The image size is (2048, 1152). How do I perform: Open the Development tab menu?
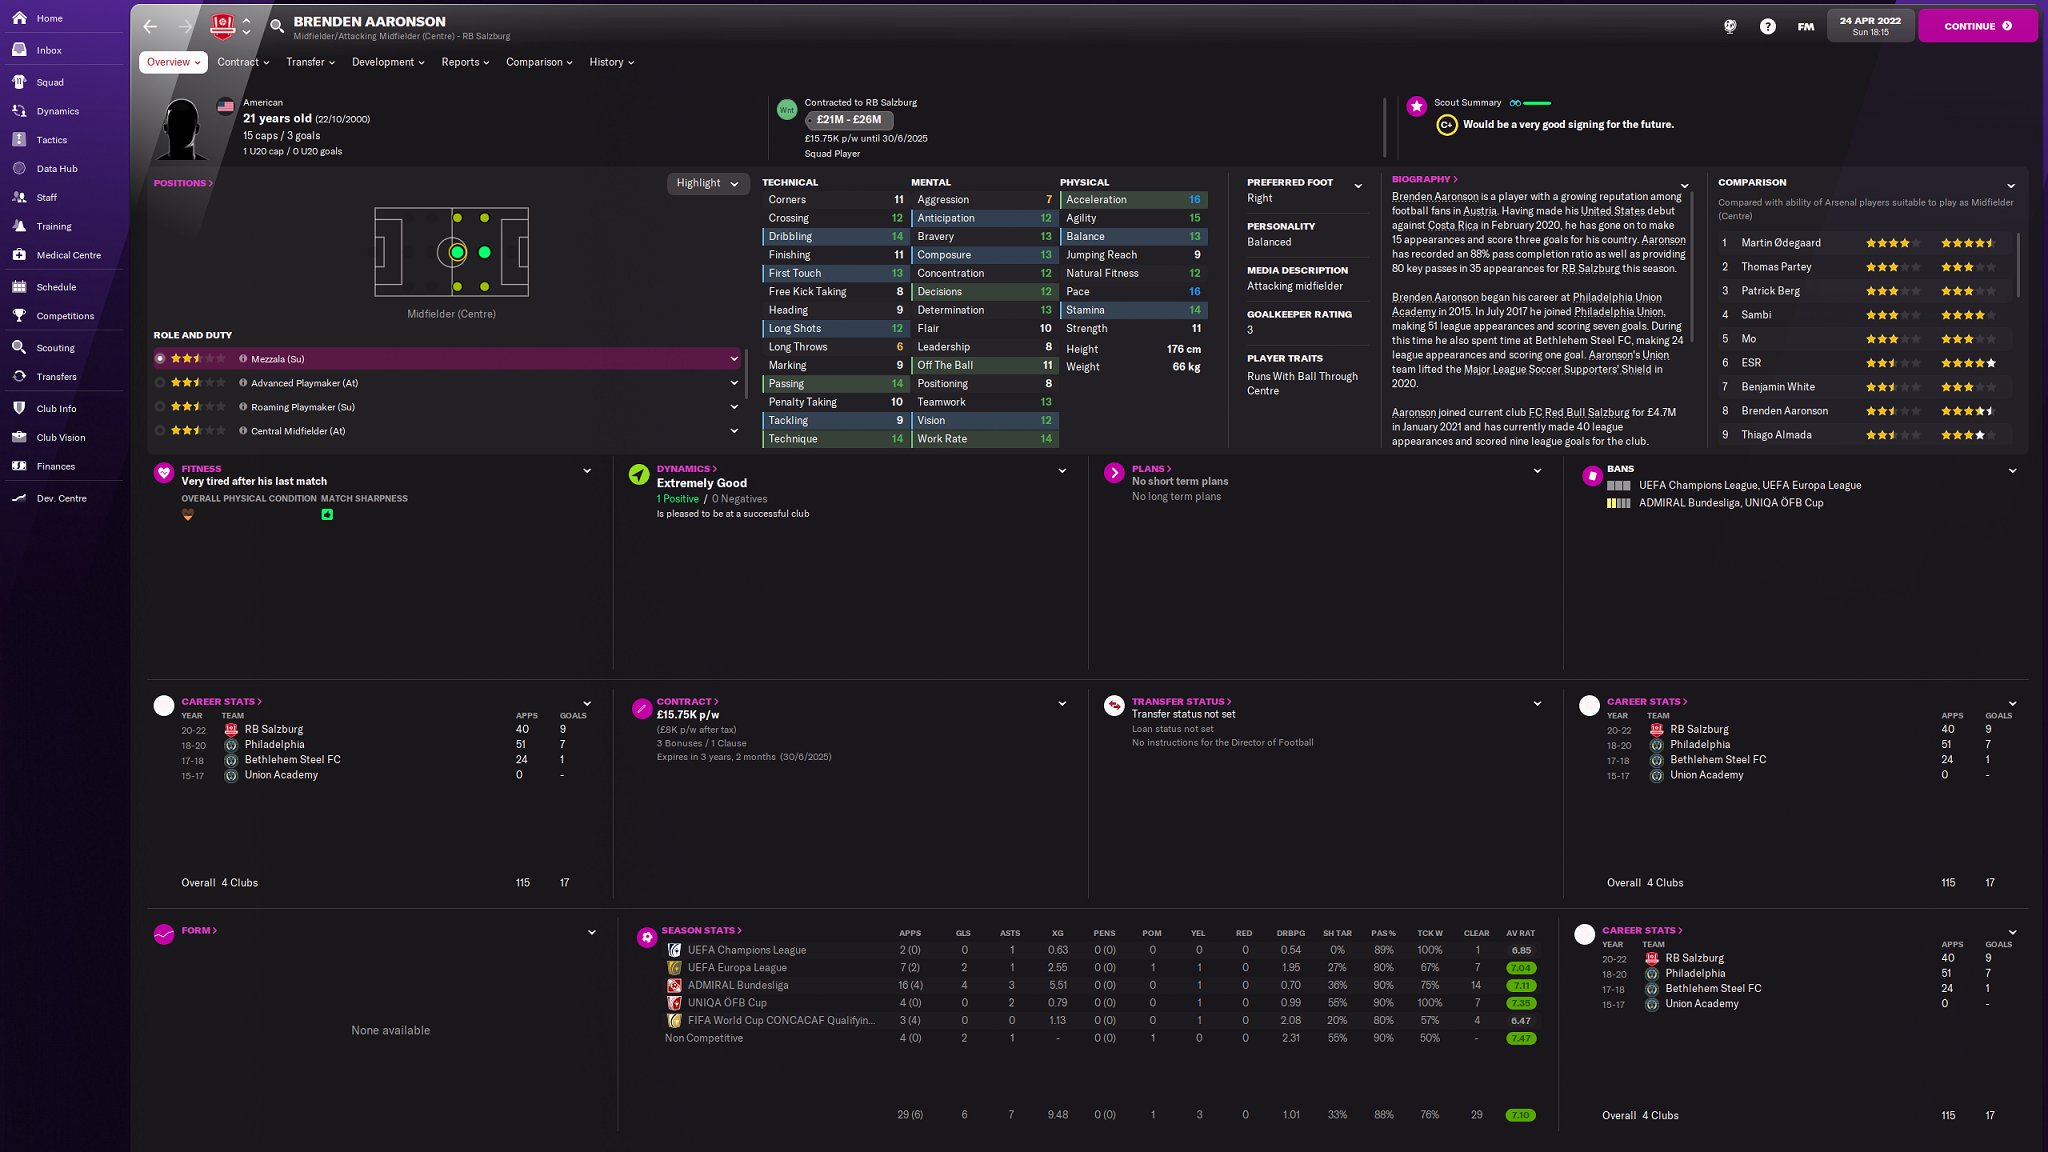click(388, 62)
